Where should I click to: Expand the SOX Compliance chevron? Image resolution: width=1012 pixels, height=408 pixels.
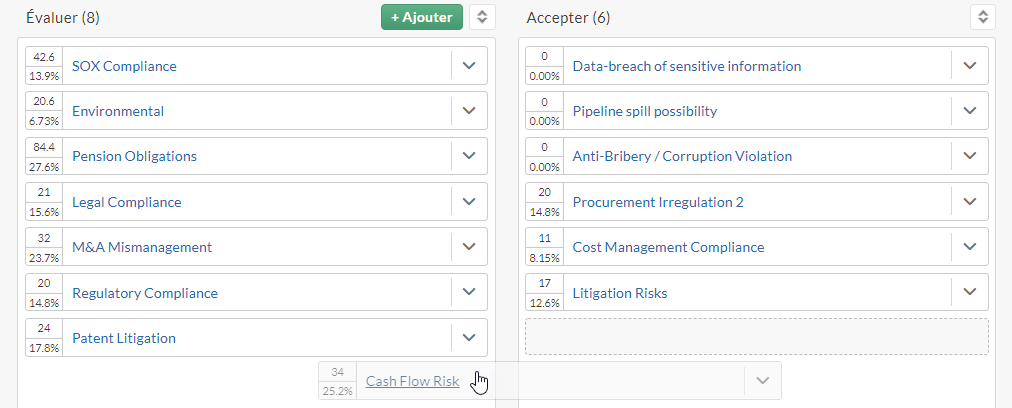pyautogui.click(x=469, y=65)
